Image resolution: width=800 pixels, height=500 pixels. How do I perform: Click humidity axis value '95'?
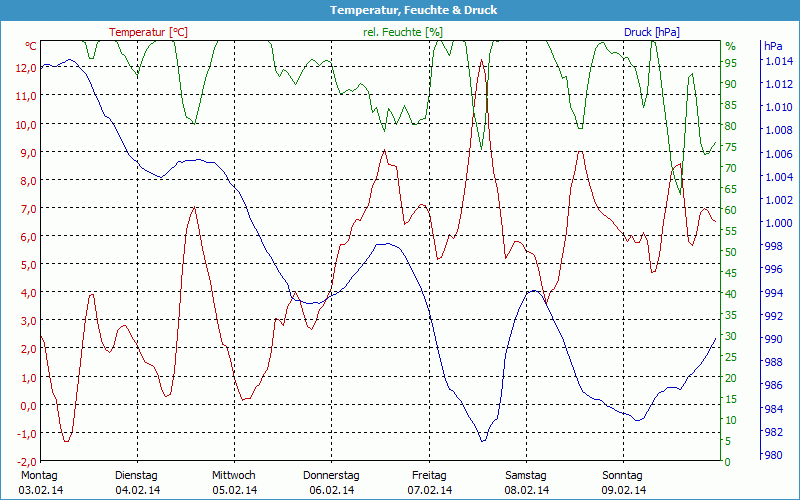tap(731, 62)
